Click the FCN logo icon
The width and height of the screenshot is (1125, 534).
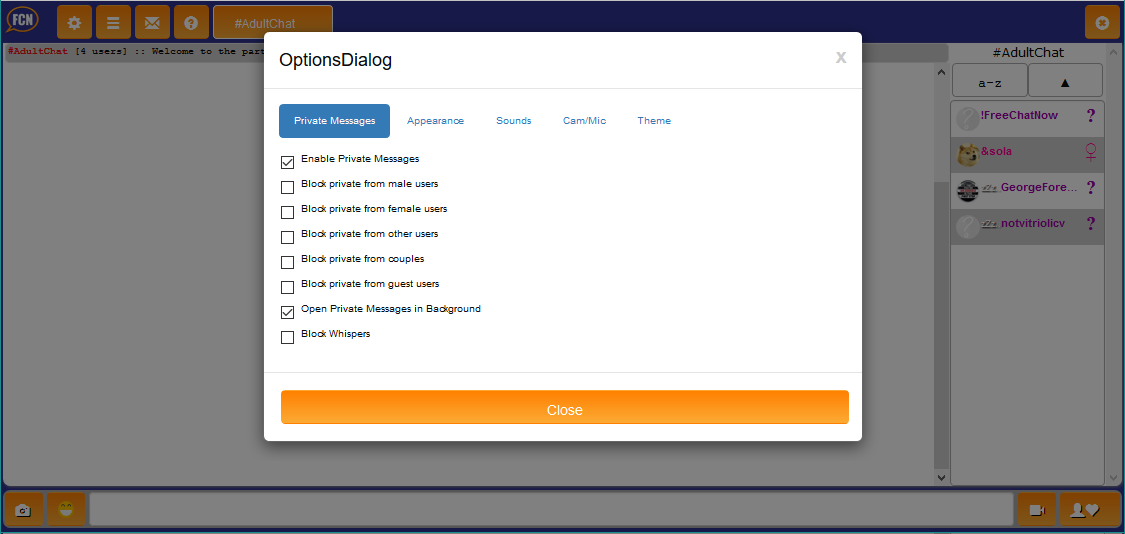click(23, 21)
